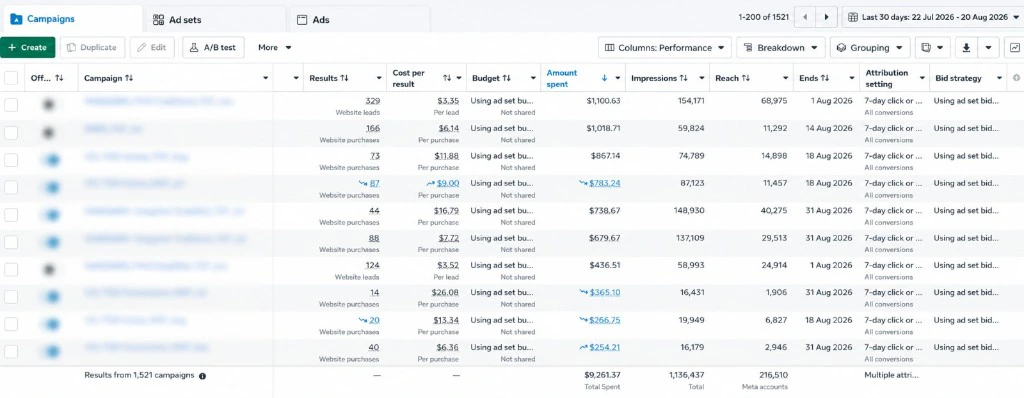Tick the checkbox for the $1,100.63 row
This screenshot has height=398, width=1024.
point(11,105)
